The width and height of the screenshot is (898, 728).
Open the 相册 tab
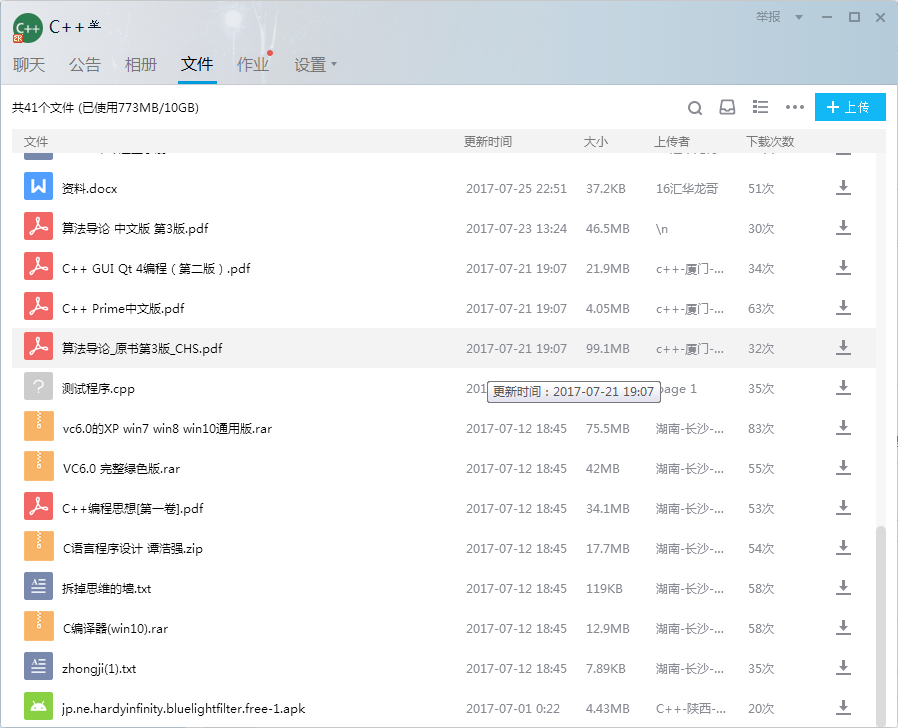(141, 65)
